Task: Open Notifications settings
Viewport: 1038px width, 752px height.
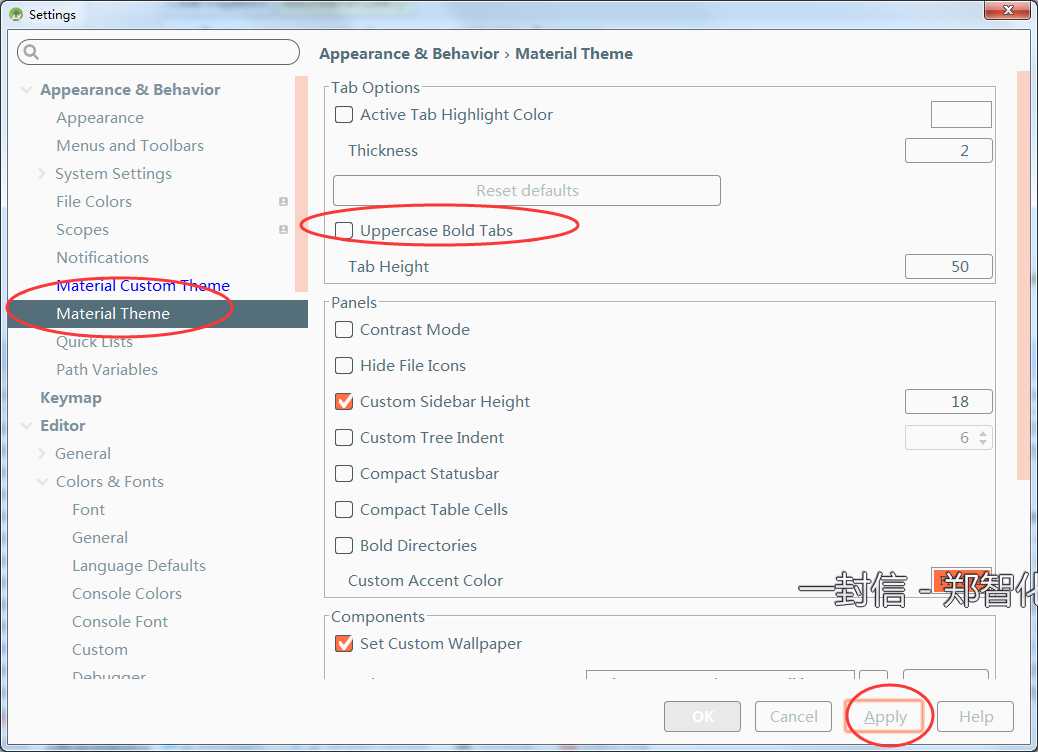Action: tap(103, 258)
